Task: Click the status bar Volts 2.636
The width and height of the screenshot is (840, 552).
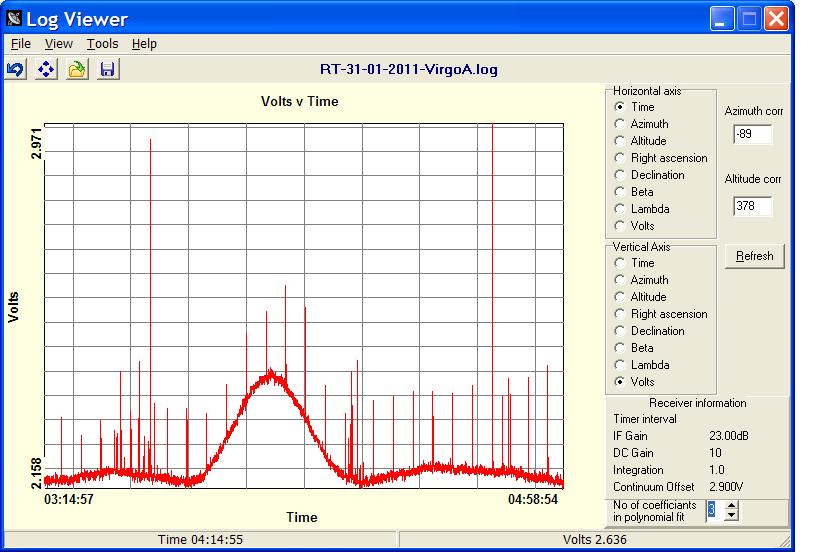Action: tap(595, 540)
